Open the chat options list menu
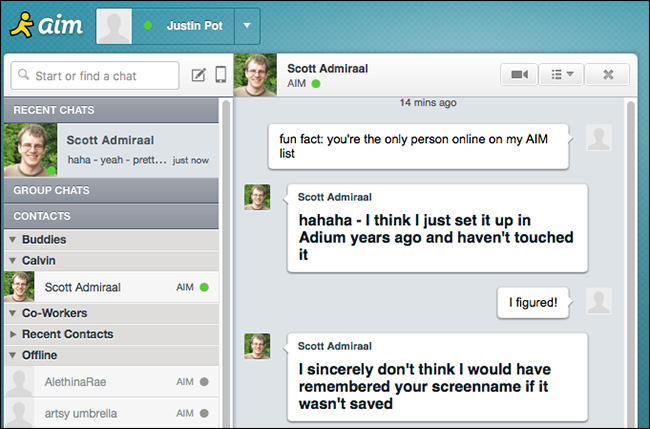 tap(562, 74)
